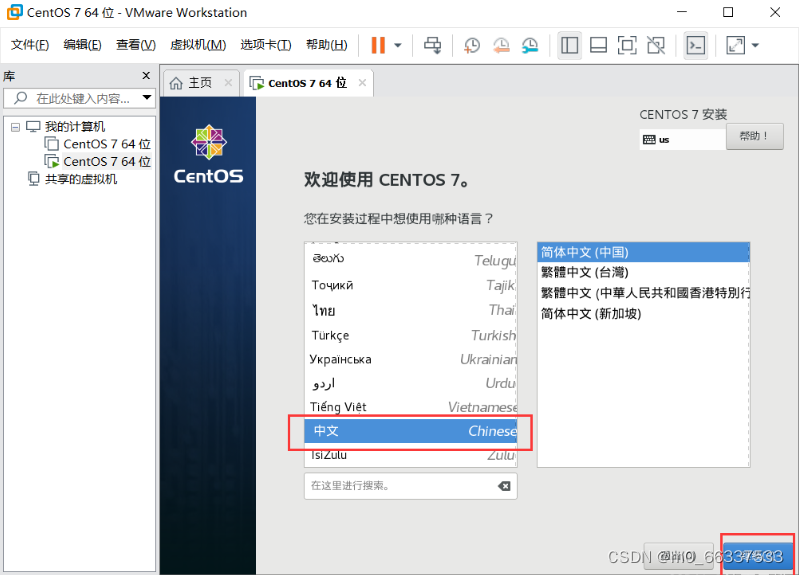Open the 编辑(E) menu
This screenshot has height=575, width=799.
tap(82, 45)
